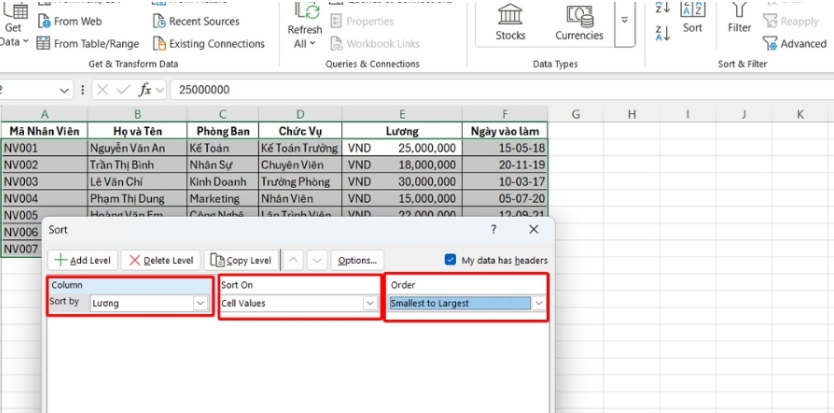Open the Sort dialog ribbon button
Viewport: 834px width, 413px height.
click(x=693, y=18)
